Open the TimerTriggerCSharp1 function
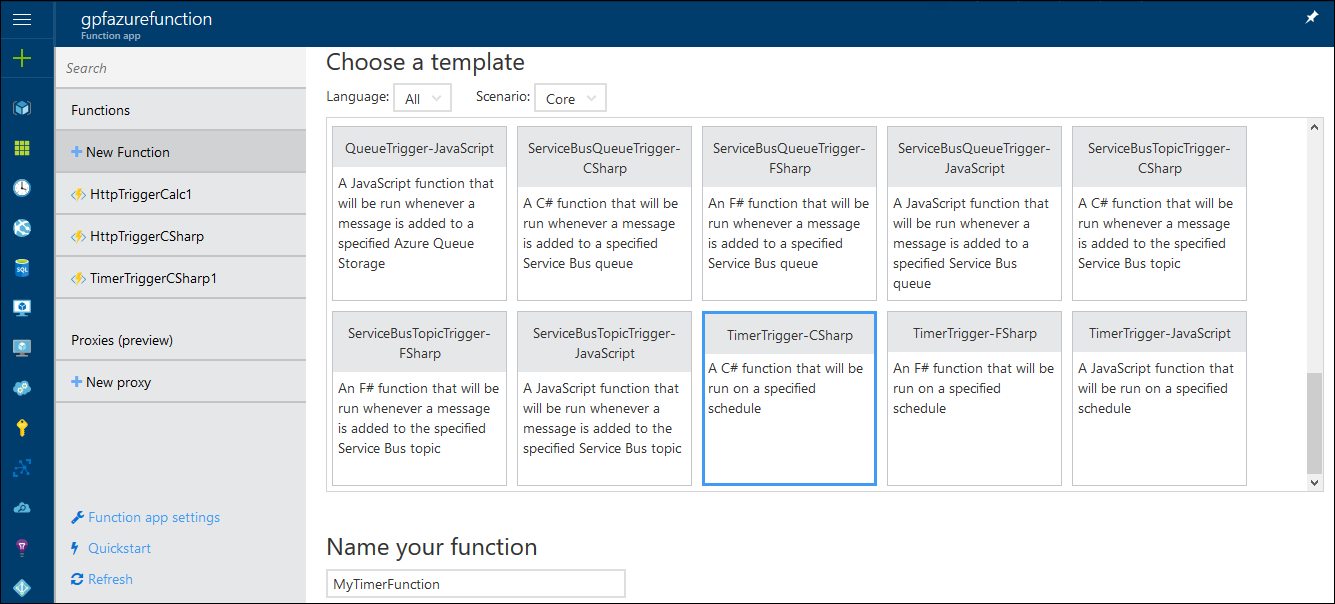Image resolution: width=1335 pixels, height=604 pixels. point(181,278)
